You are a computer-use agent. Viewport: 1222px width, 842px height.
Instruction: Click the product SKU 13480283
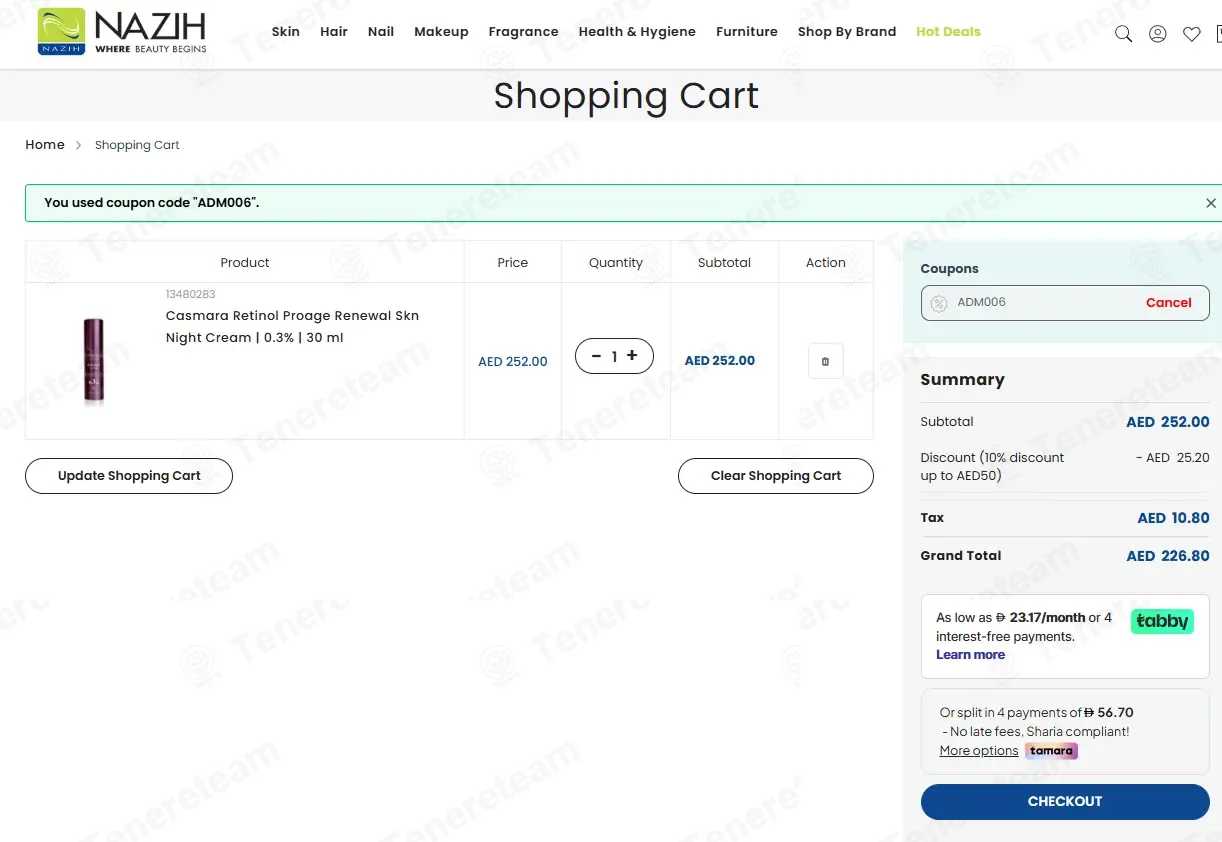click(x=191, y=294)
